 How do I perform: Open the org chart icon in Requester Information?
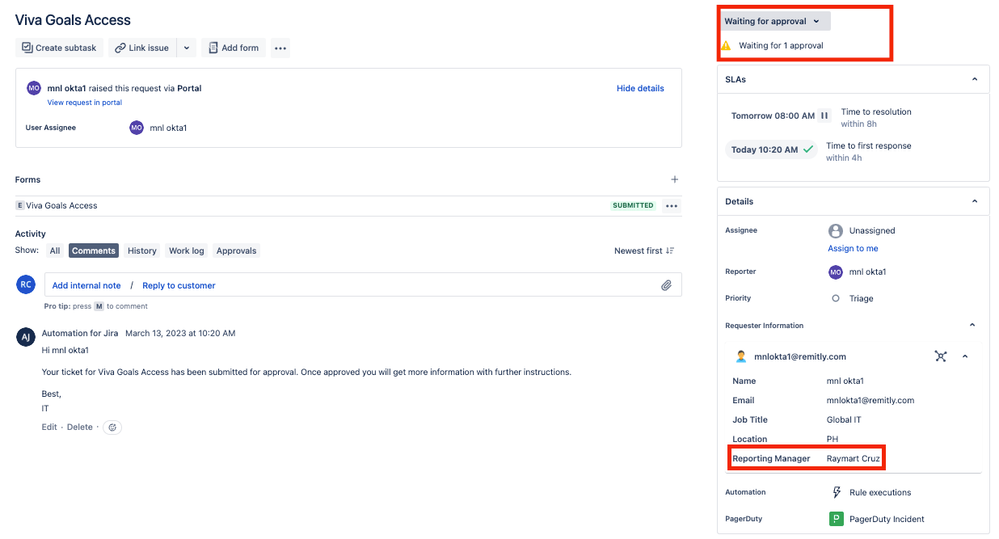point(940,357)
